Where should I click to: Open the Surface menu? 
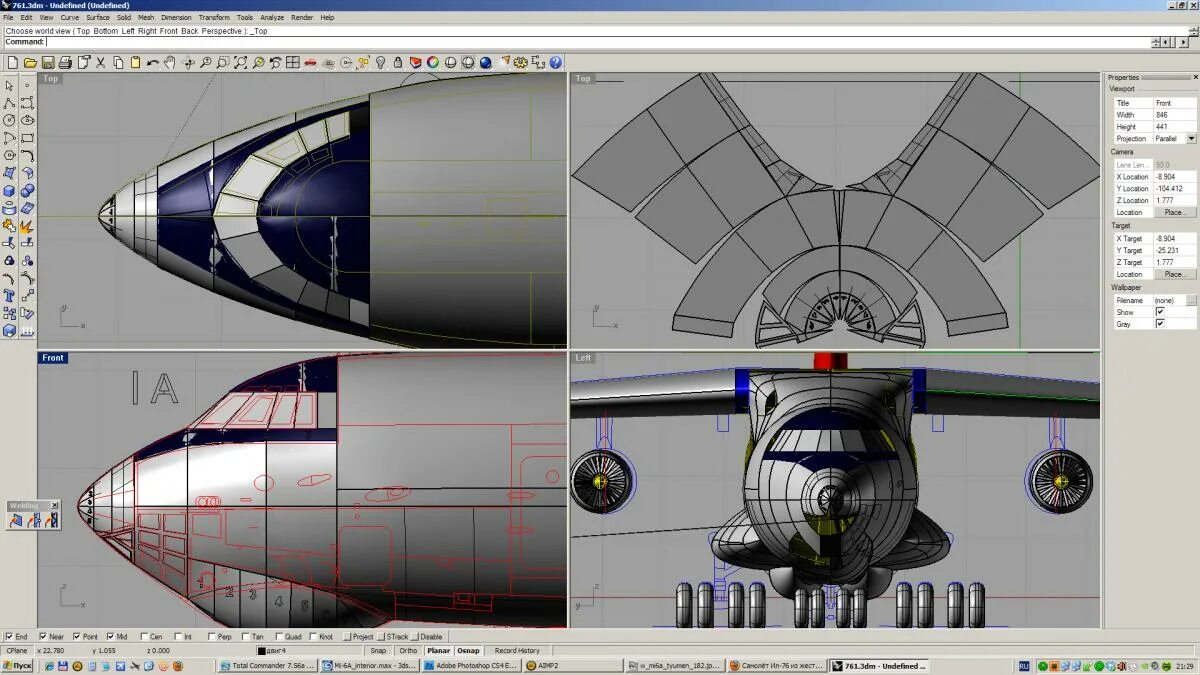[x=98, y=17]
